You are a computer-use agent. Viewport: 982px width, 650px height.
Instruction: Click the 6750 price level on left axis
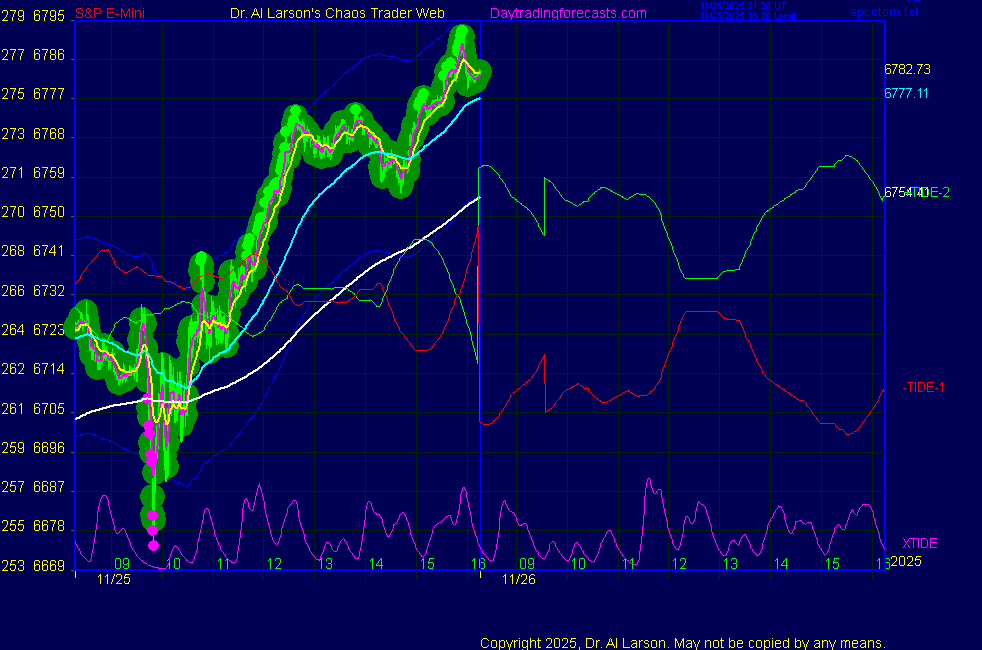pos(48,213)
